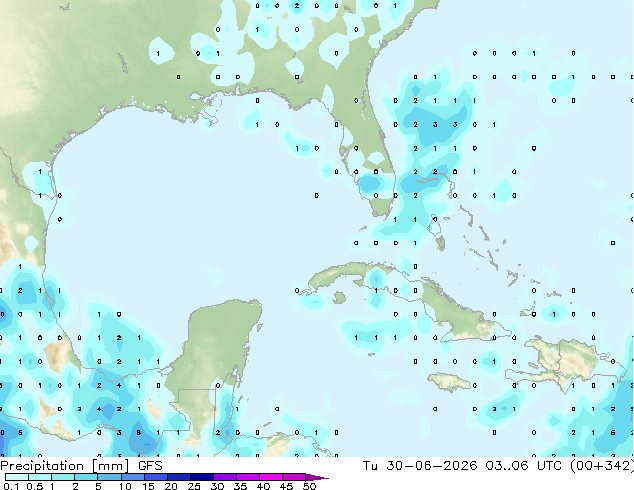Choose the 20–25 mm legend swatch
The height and width of the screenshot is (490, 634).
pos(179,477)
